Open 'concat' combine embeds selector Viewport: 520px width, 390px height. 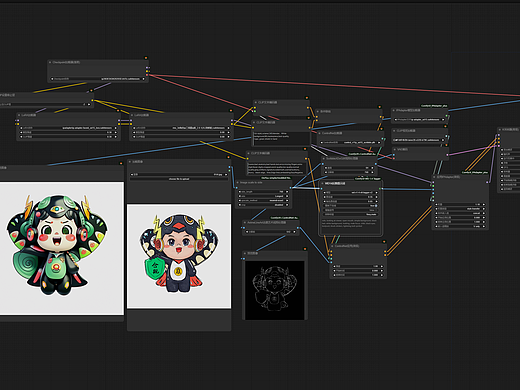pyautogui.click(x=460, y=213)
